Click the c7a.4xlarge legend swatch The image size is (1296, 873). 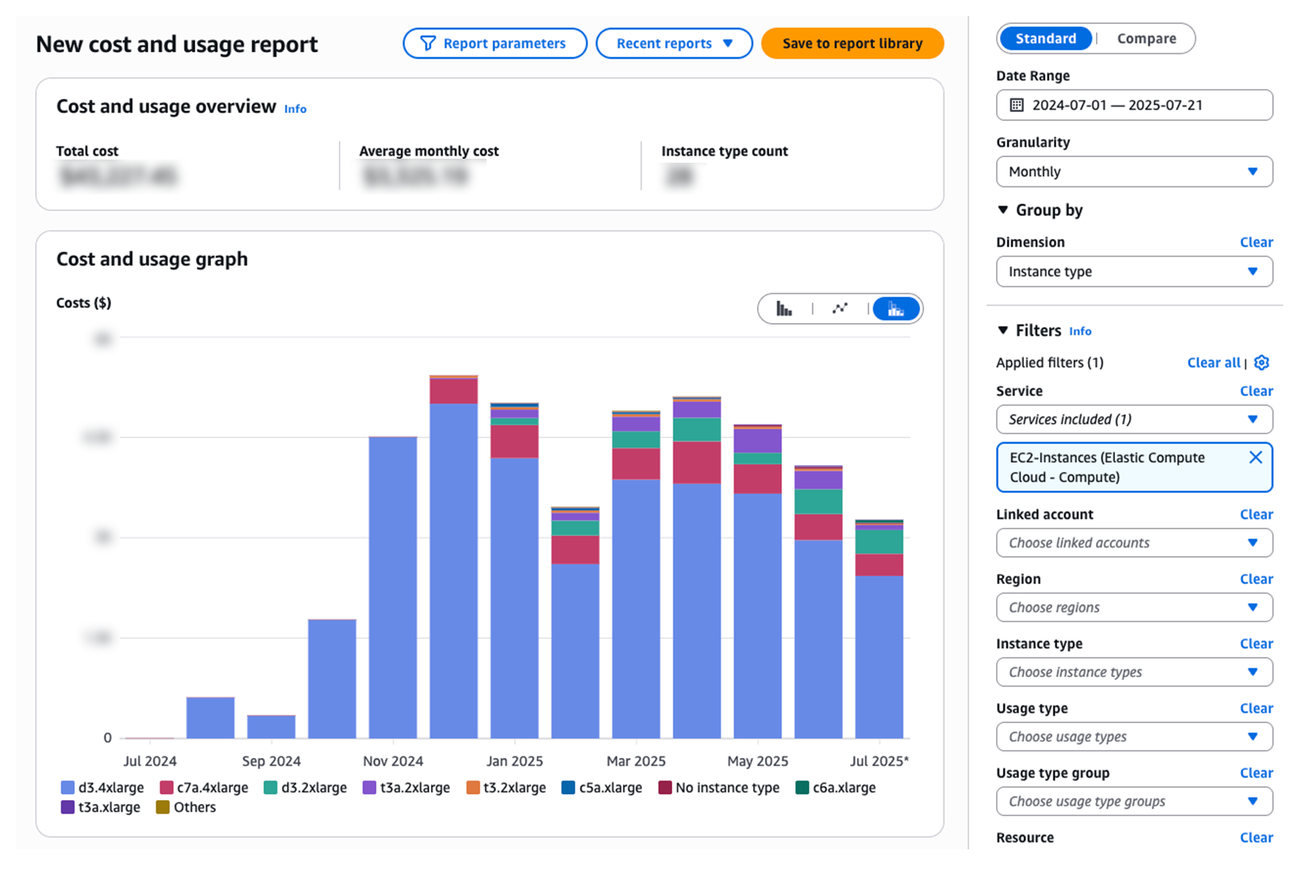click(166, 788)
